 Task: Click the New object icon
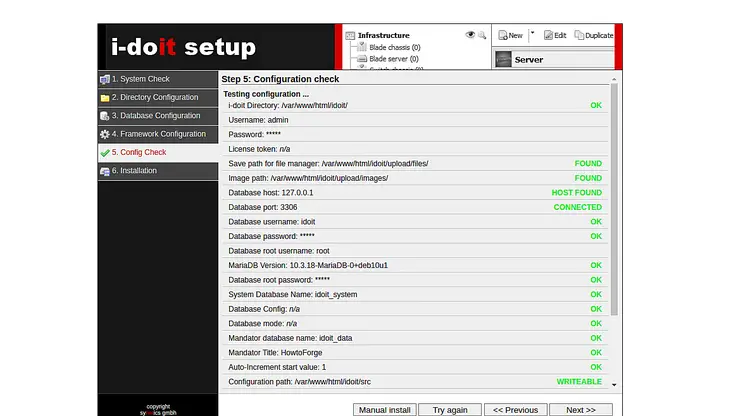pyautogui.click(x=502, y=35)
